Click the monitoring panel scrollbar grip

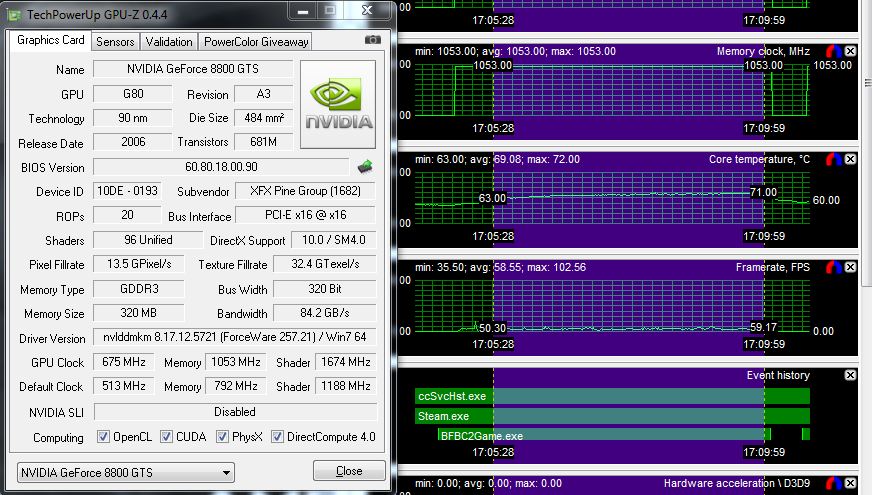tap(868, 83)
